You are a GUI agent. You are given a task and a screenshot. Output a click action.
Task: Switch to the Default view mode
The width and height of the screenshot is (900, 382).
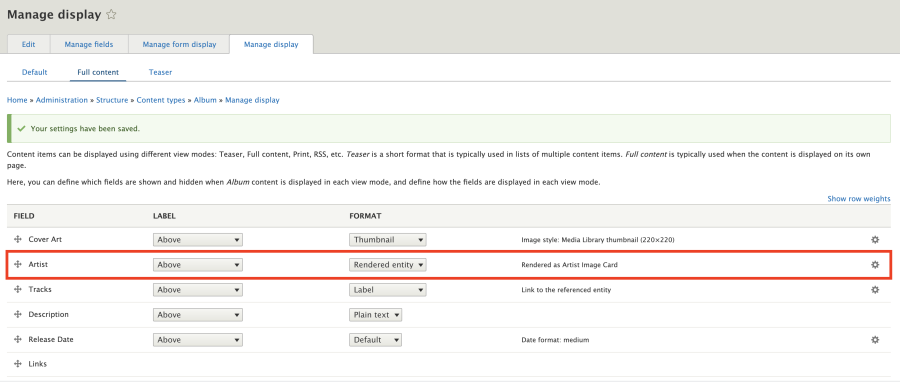tap(34, 72)
